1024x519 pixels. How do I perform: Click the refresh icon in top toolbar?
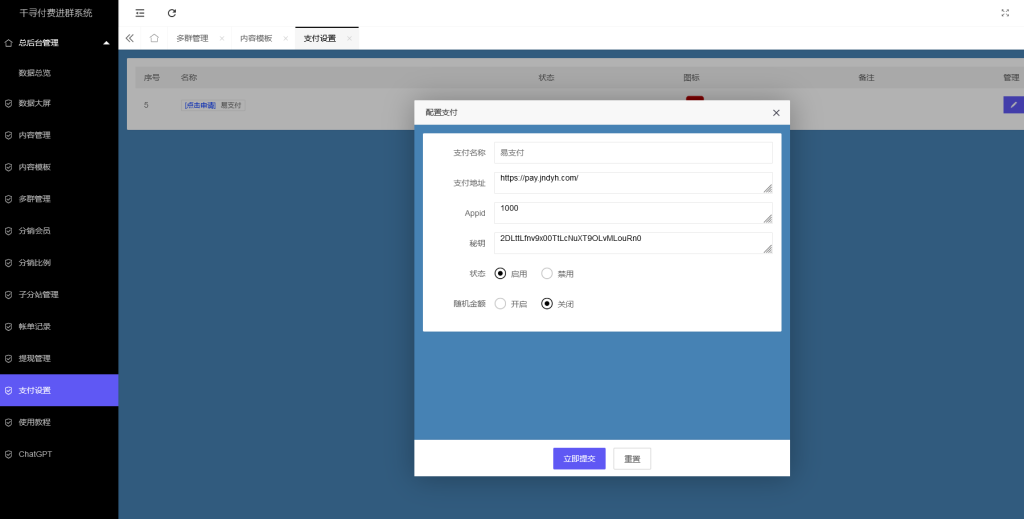pos(172,13)
